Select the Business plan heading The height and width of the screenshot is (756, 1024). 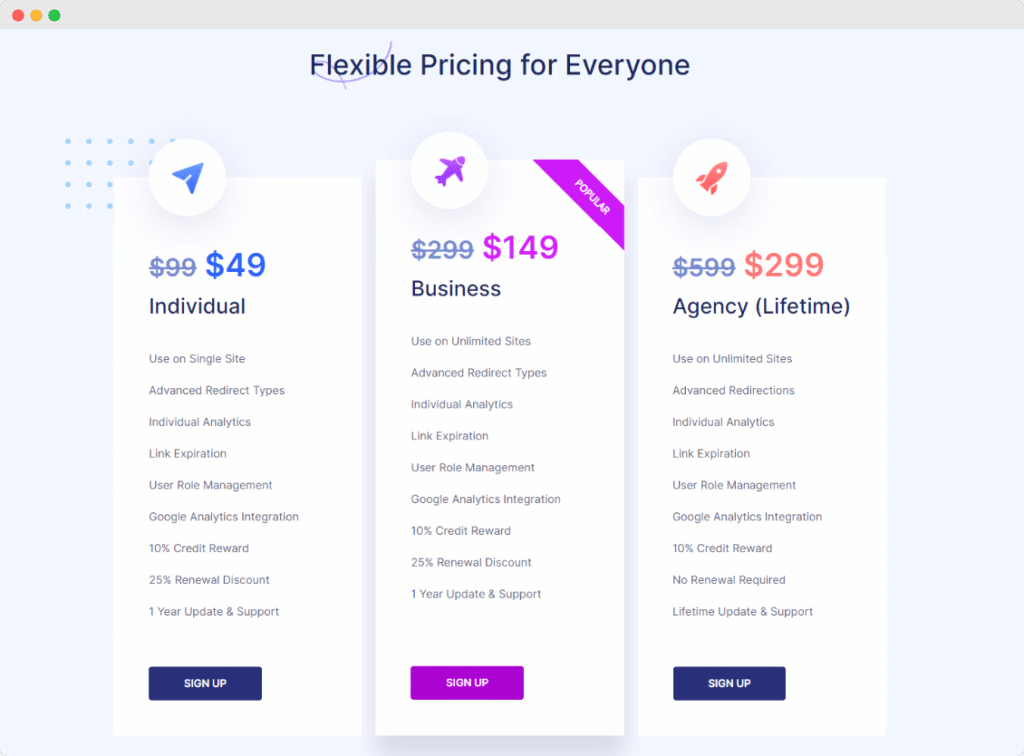[x=456, y=289]
